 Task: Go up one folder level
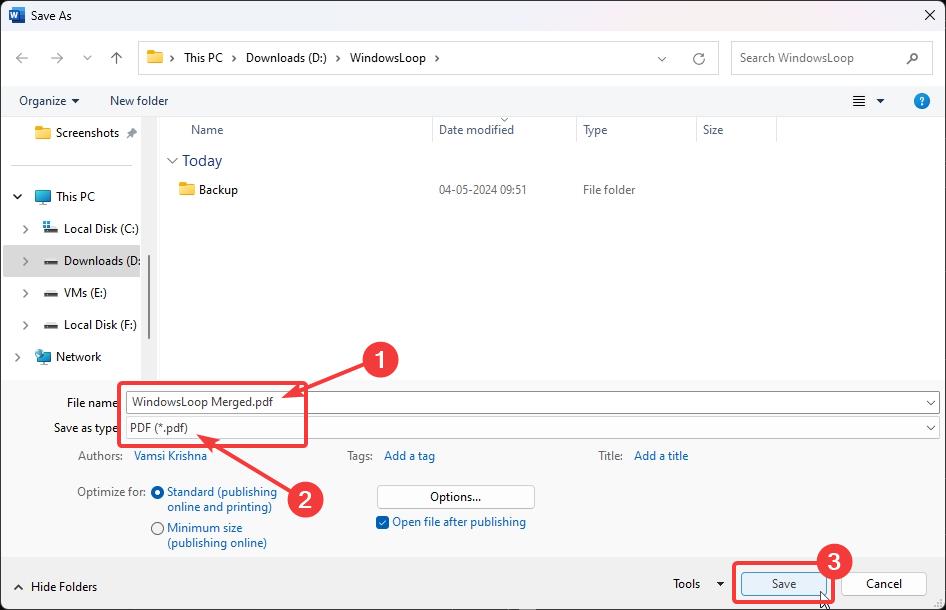click(115, 57)
